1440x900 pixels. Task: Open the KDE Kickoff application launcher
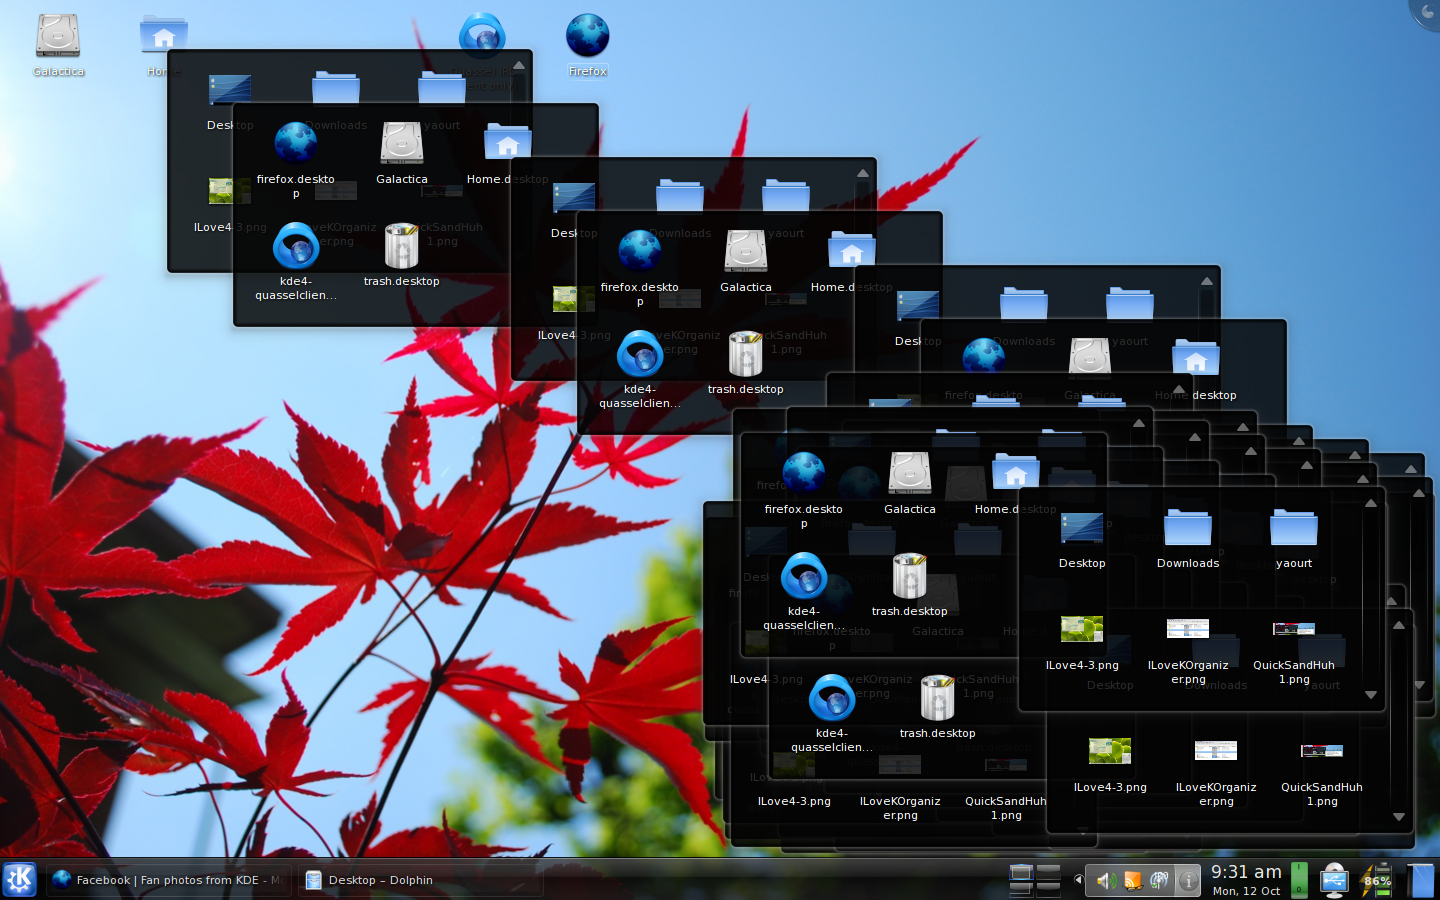point(19,879)
